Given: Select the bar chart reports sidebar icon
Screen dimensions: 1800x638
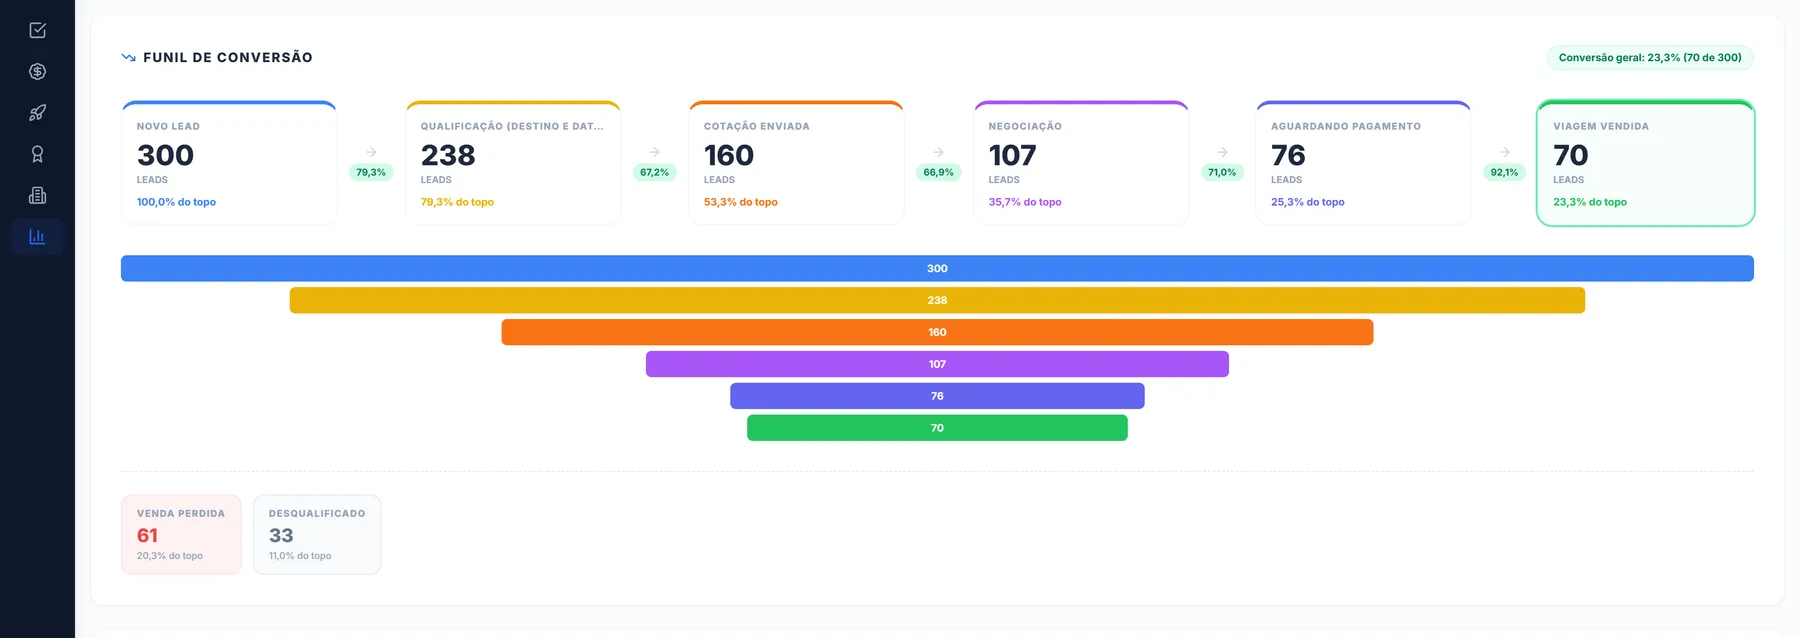Looking at the screenshot, I should (x=37, y=237).
